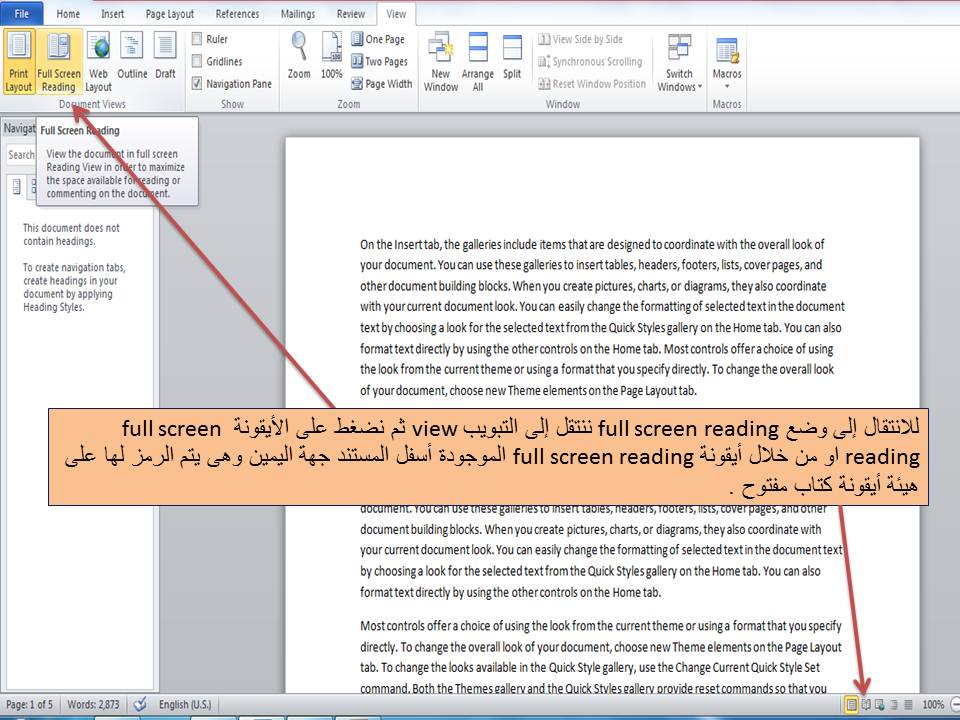Choose Page Width zoom option
The image size is (960, 720).
pyautogui.click(x=381, y=83)
